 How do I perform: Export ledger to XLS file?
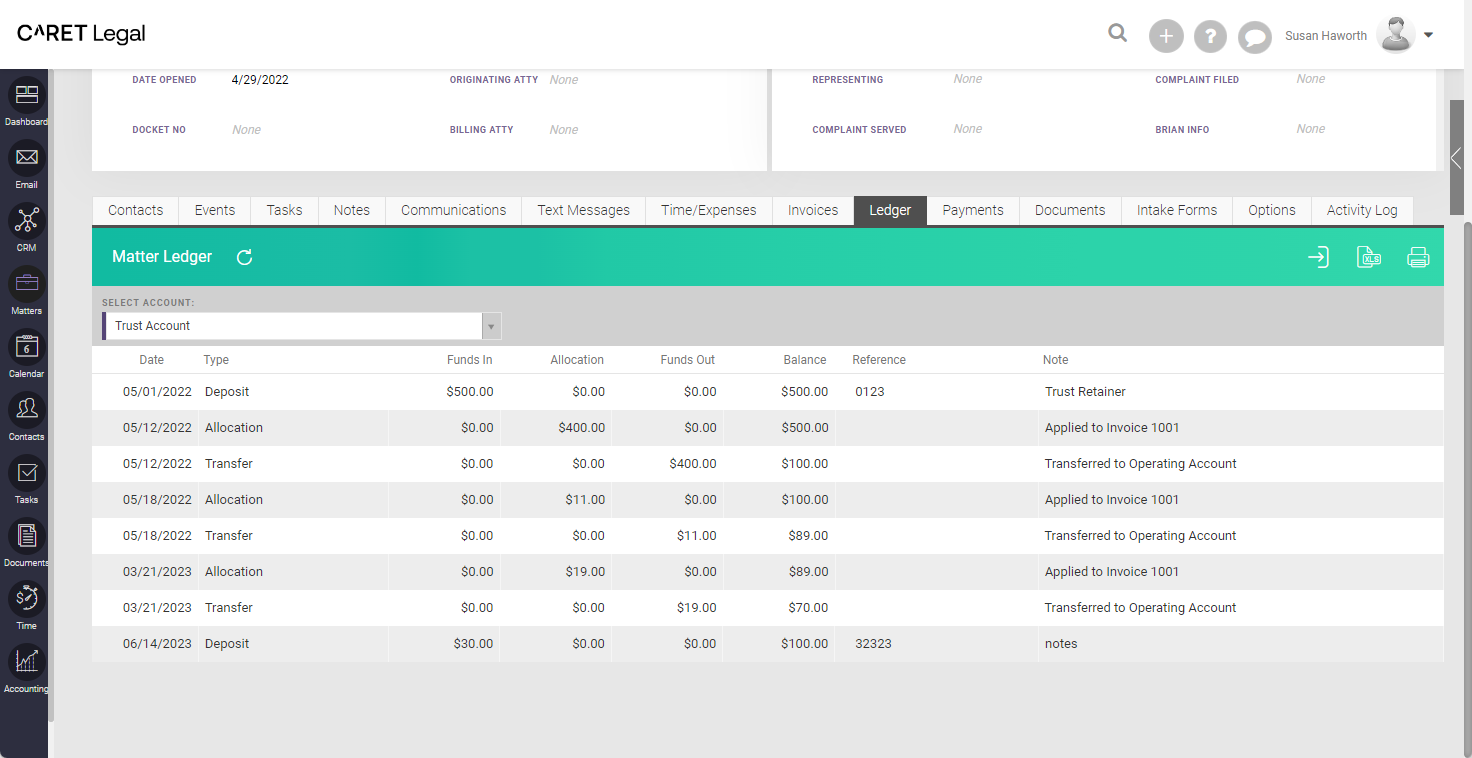(x=1368, y=257)
